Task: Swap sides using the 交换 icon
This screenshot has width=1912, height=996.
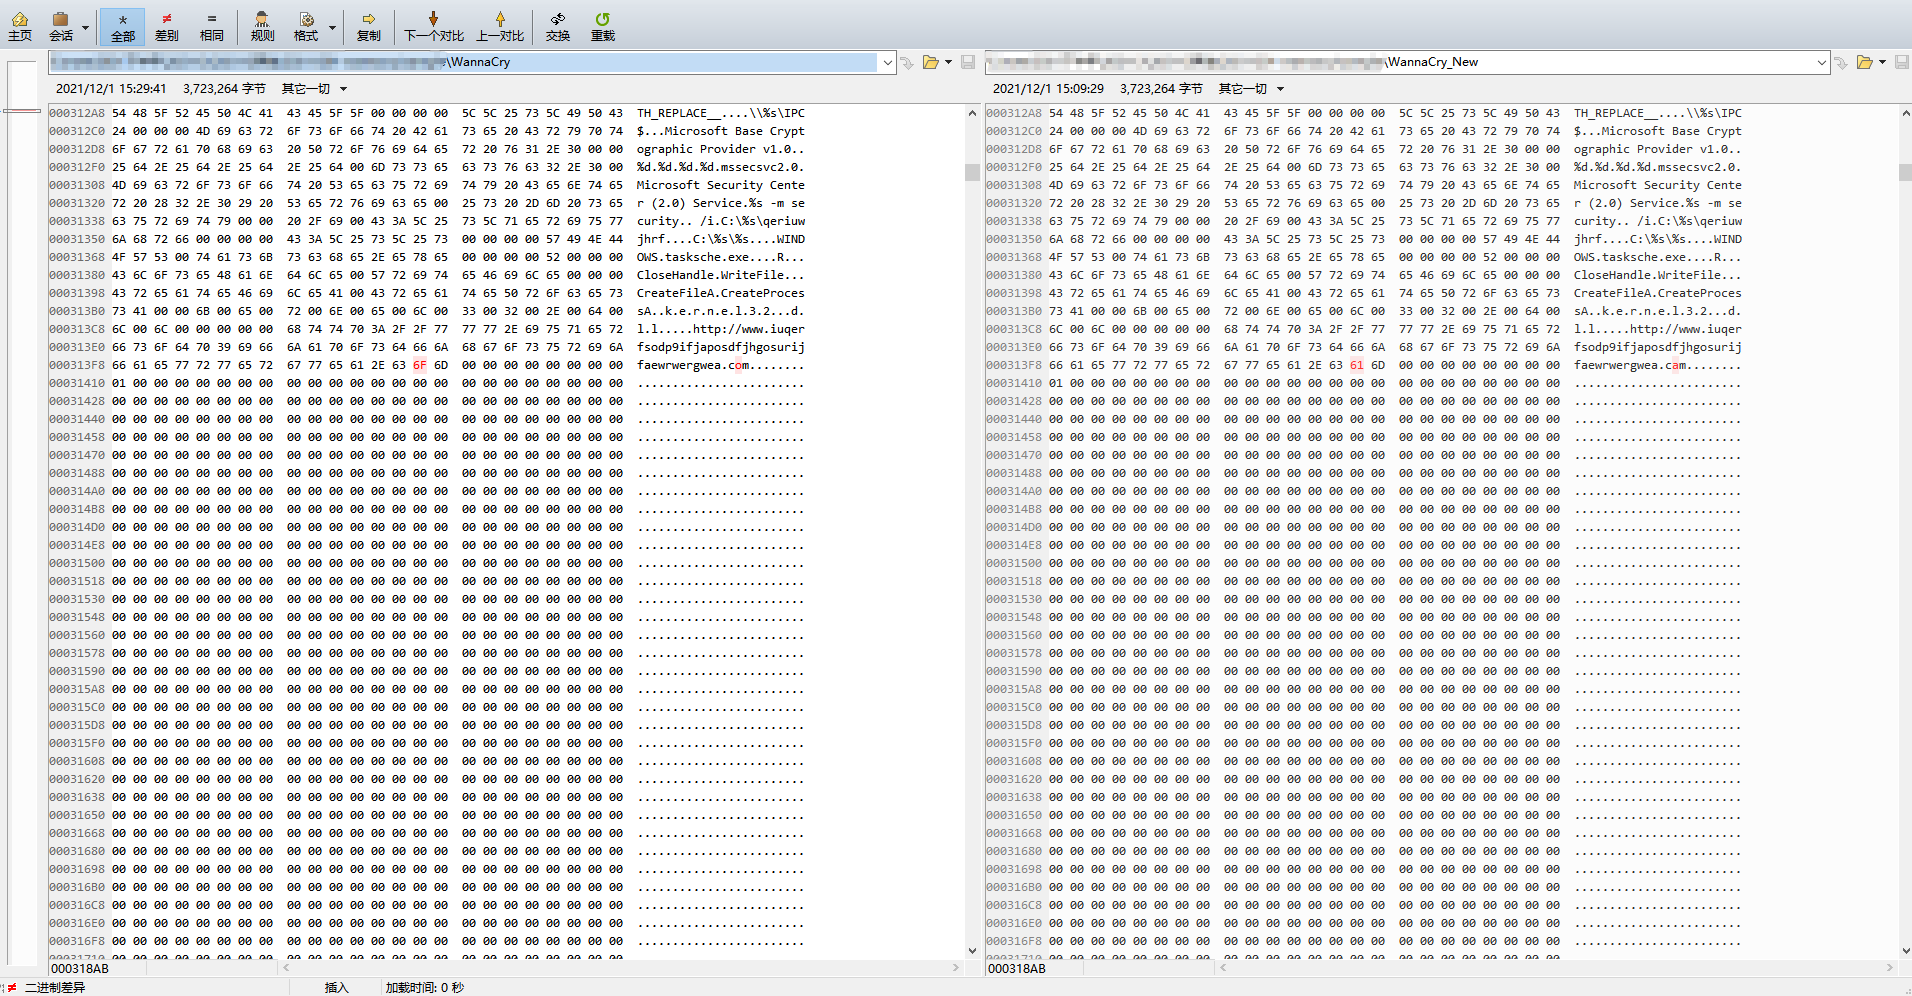Action: point(557,26)
